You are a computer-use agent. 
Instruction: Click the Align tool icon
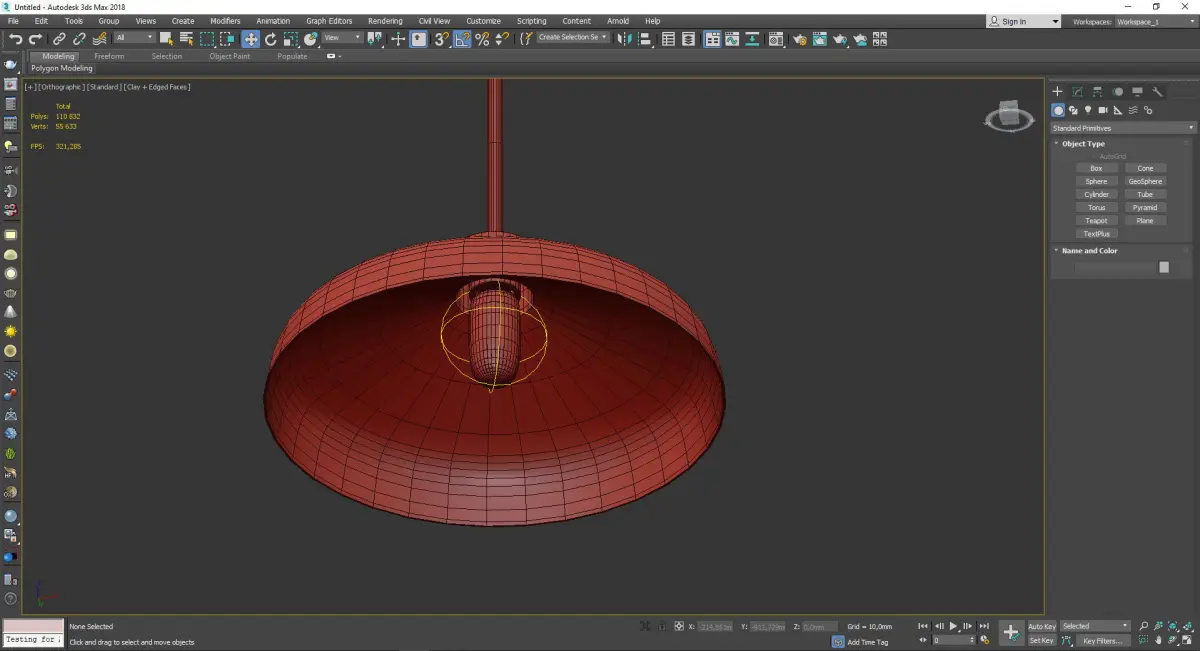(x=645, y=39)
